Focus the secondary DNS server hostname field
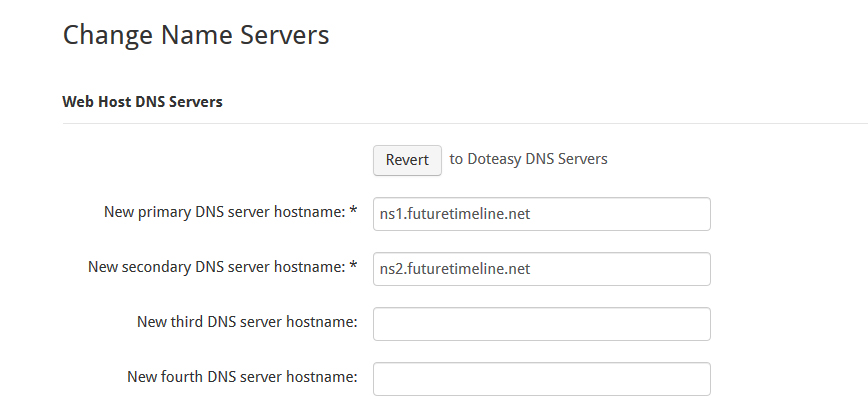The image size is (868, 416). click(542, 269)
